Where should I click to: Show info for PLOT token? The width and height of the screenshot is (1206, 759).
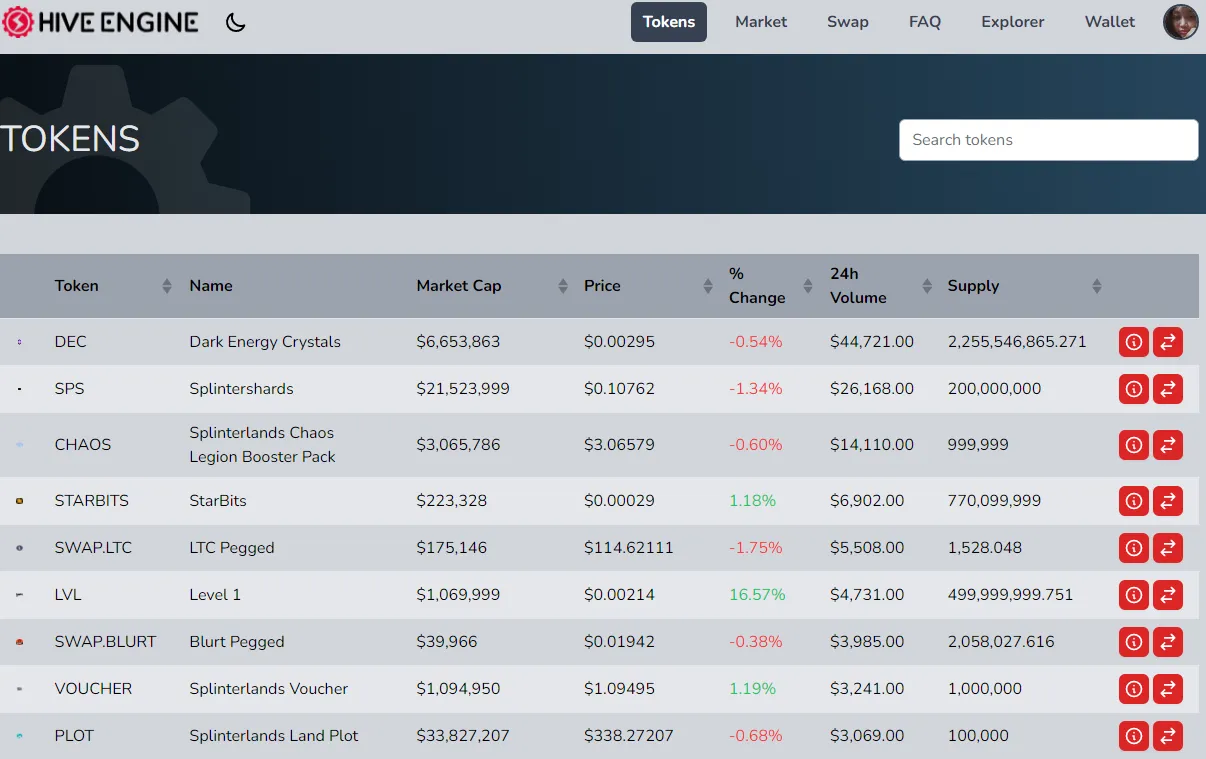tap(1134, 736)
